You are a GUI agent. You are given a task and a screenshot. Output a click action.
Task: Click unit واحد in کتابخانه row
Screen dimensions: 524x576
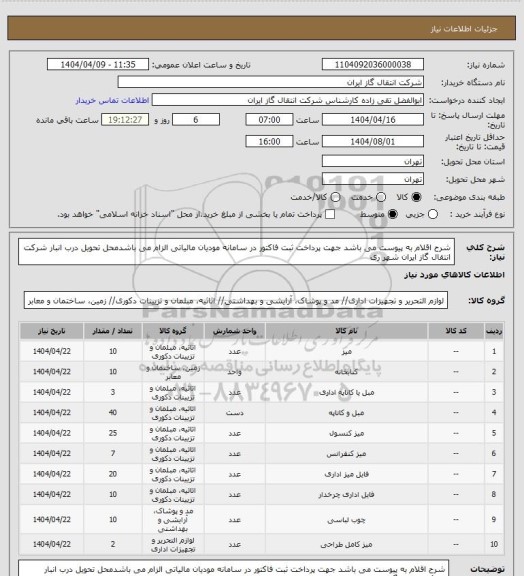coord(234,372)
